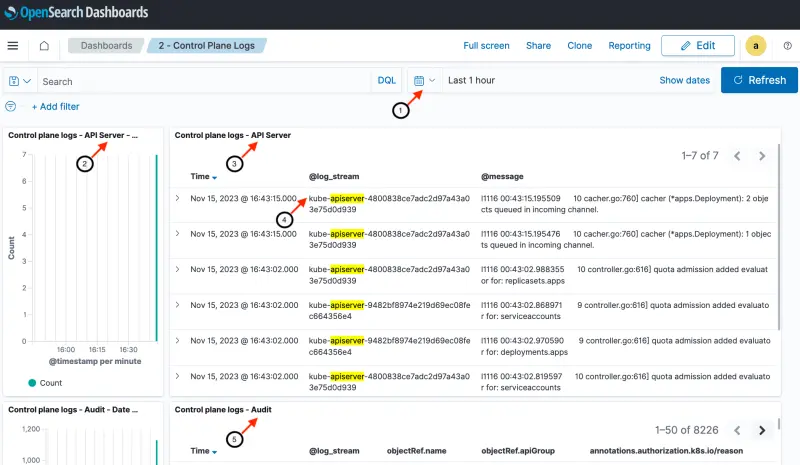Go to previous page in API Server table

[737, 156]
